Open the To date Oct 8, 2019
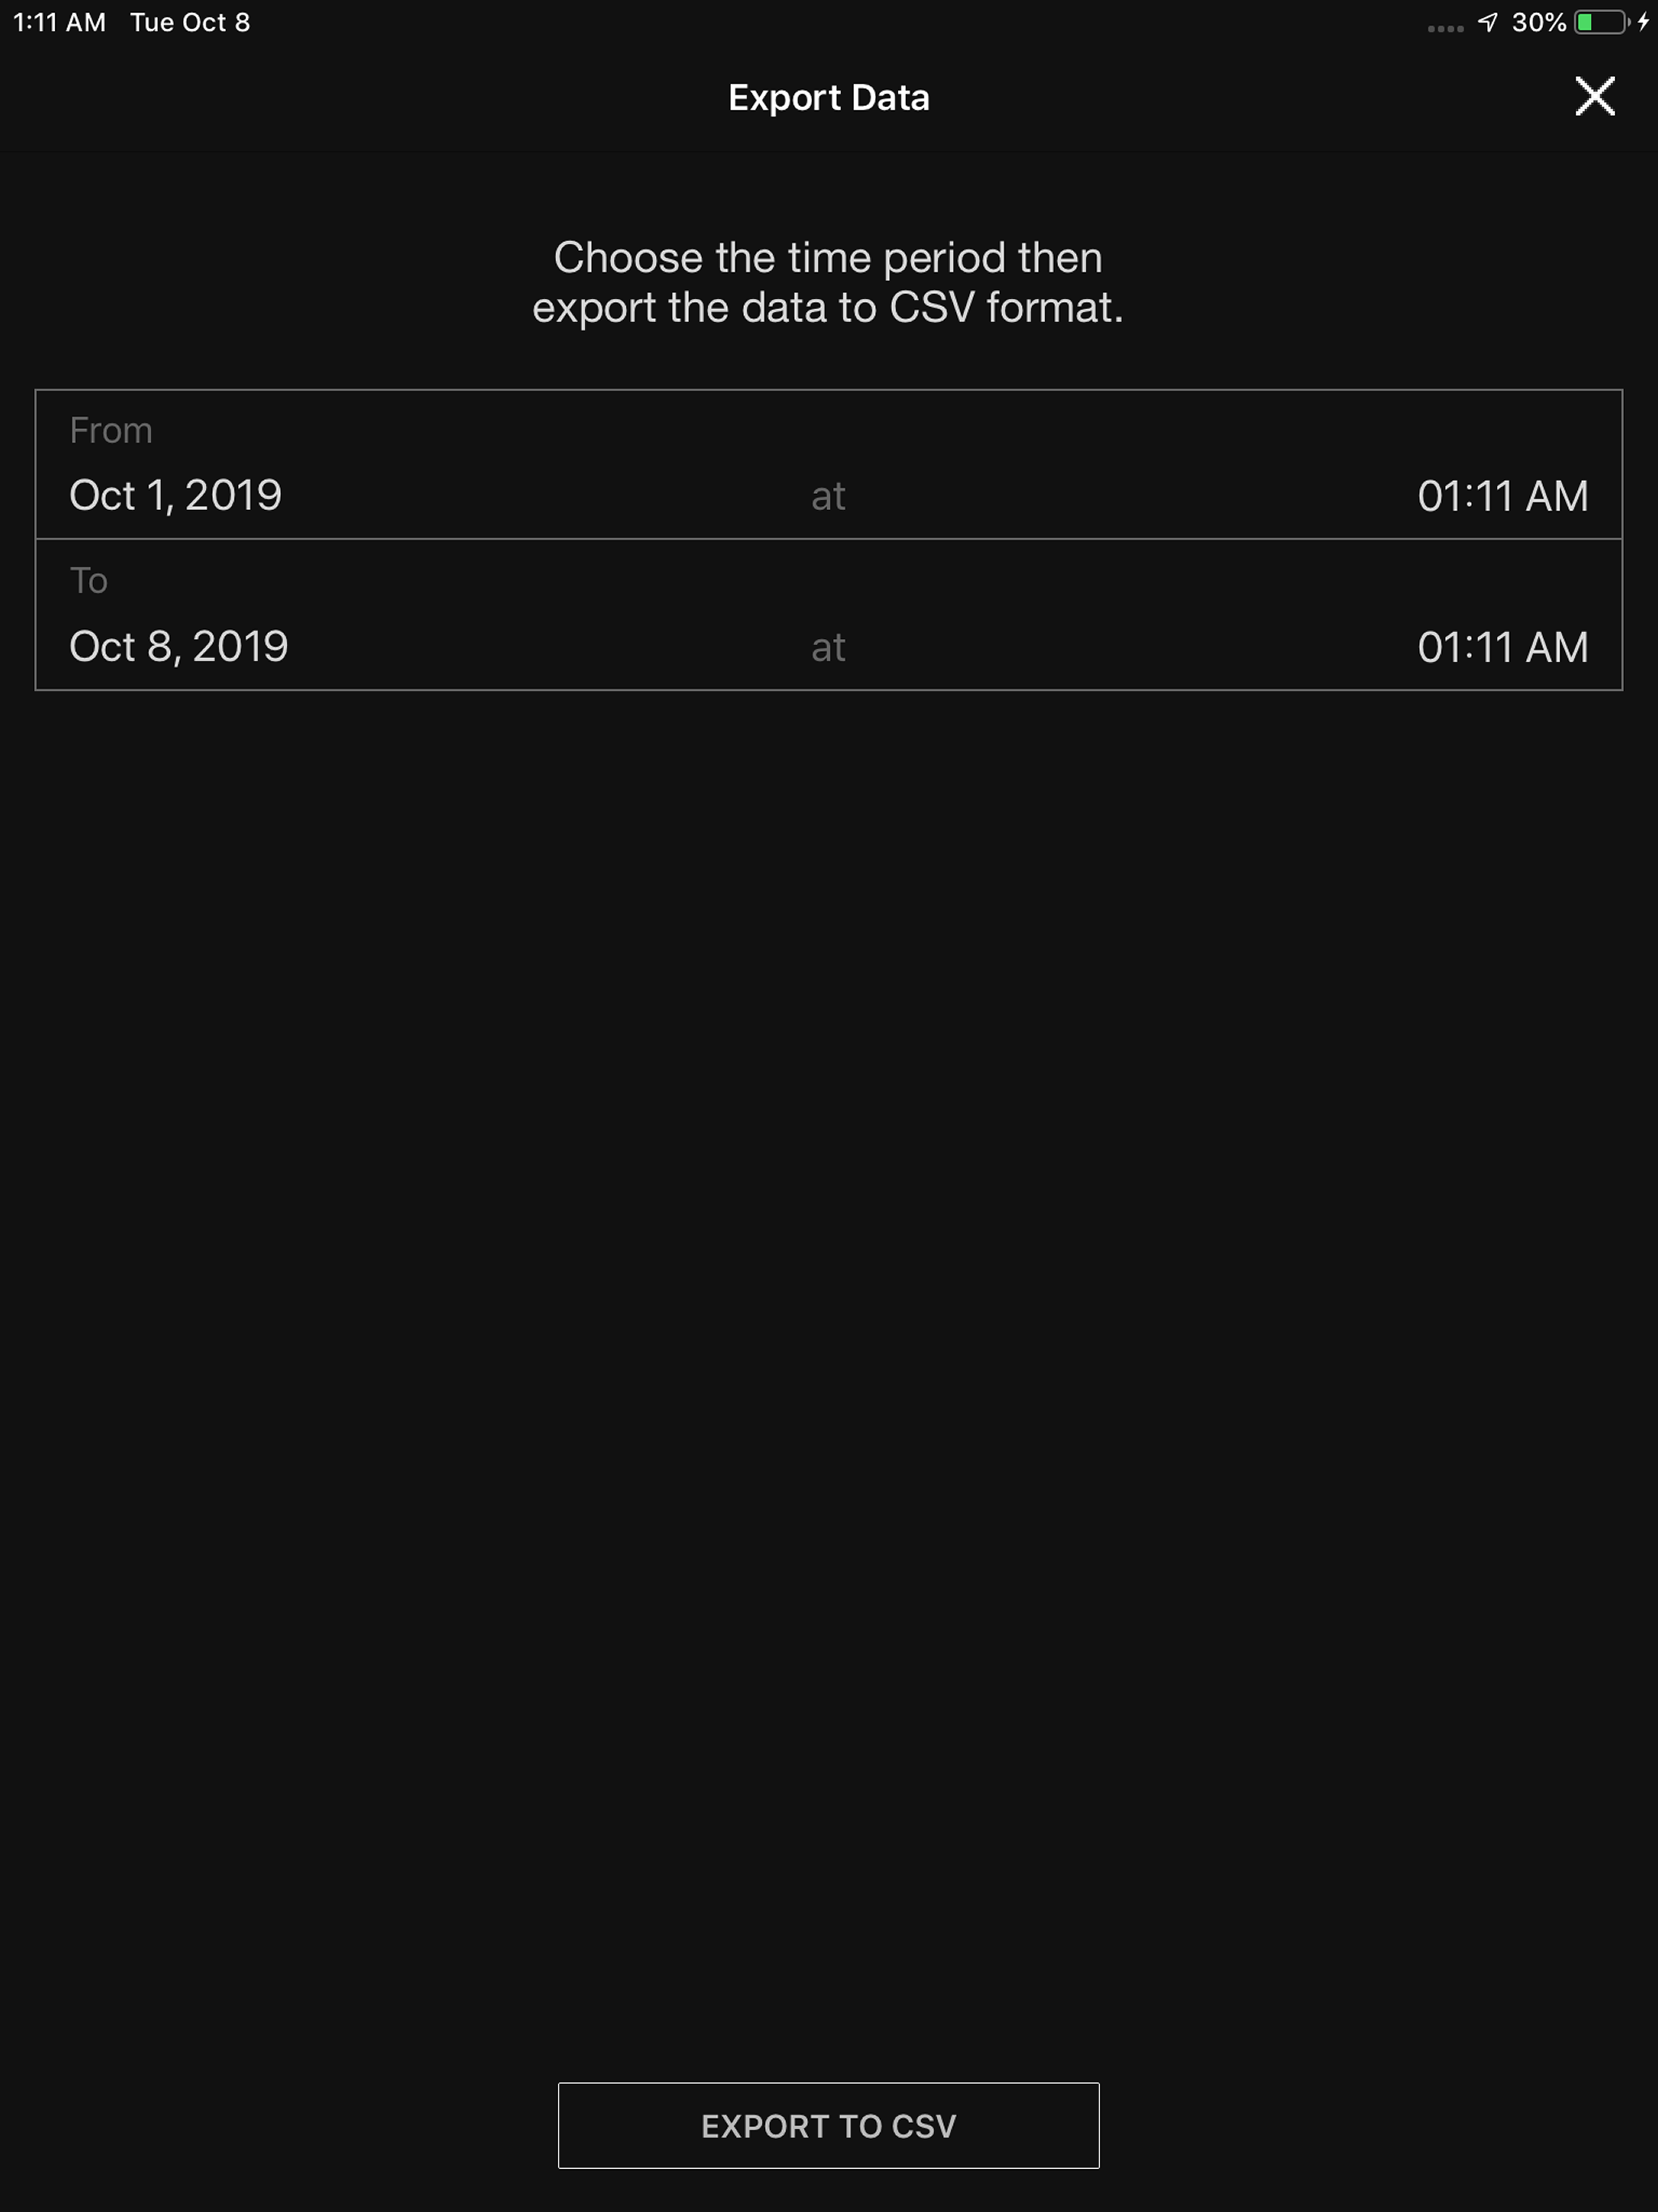The width and height of the screenshot is (1658, 2212). (x=179, y=646)
